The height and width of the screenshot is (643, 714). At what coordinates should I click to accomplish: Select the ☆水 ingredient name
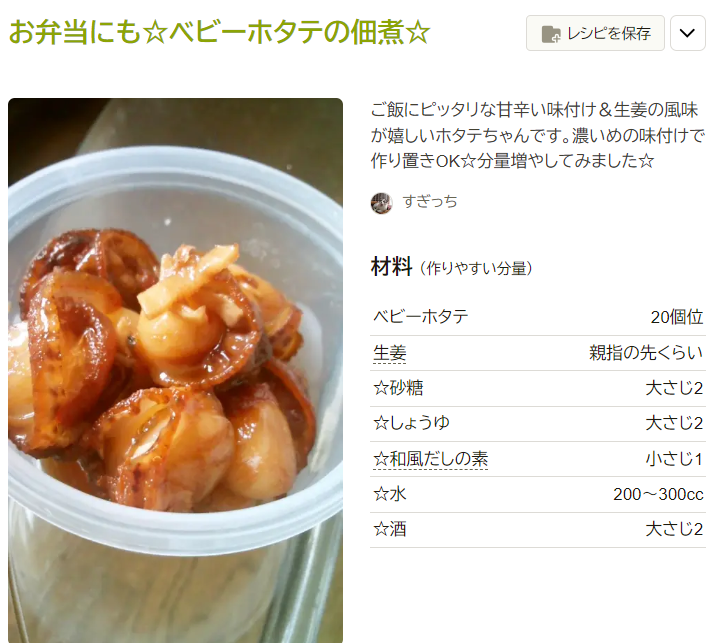(x=389, y=494)
